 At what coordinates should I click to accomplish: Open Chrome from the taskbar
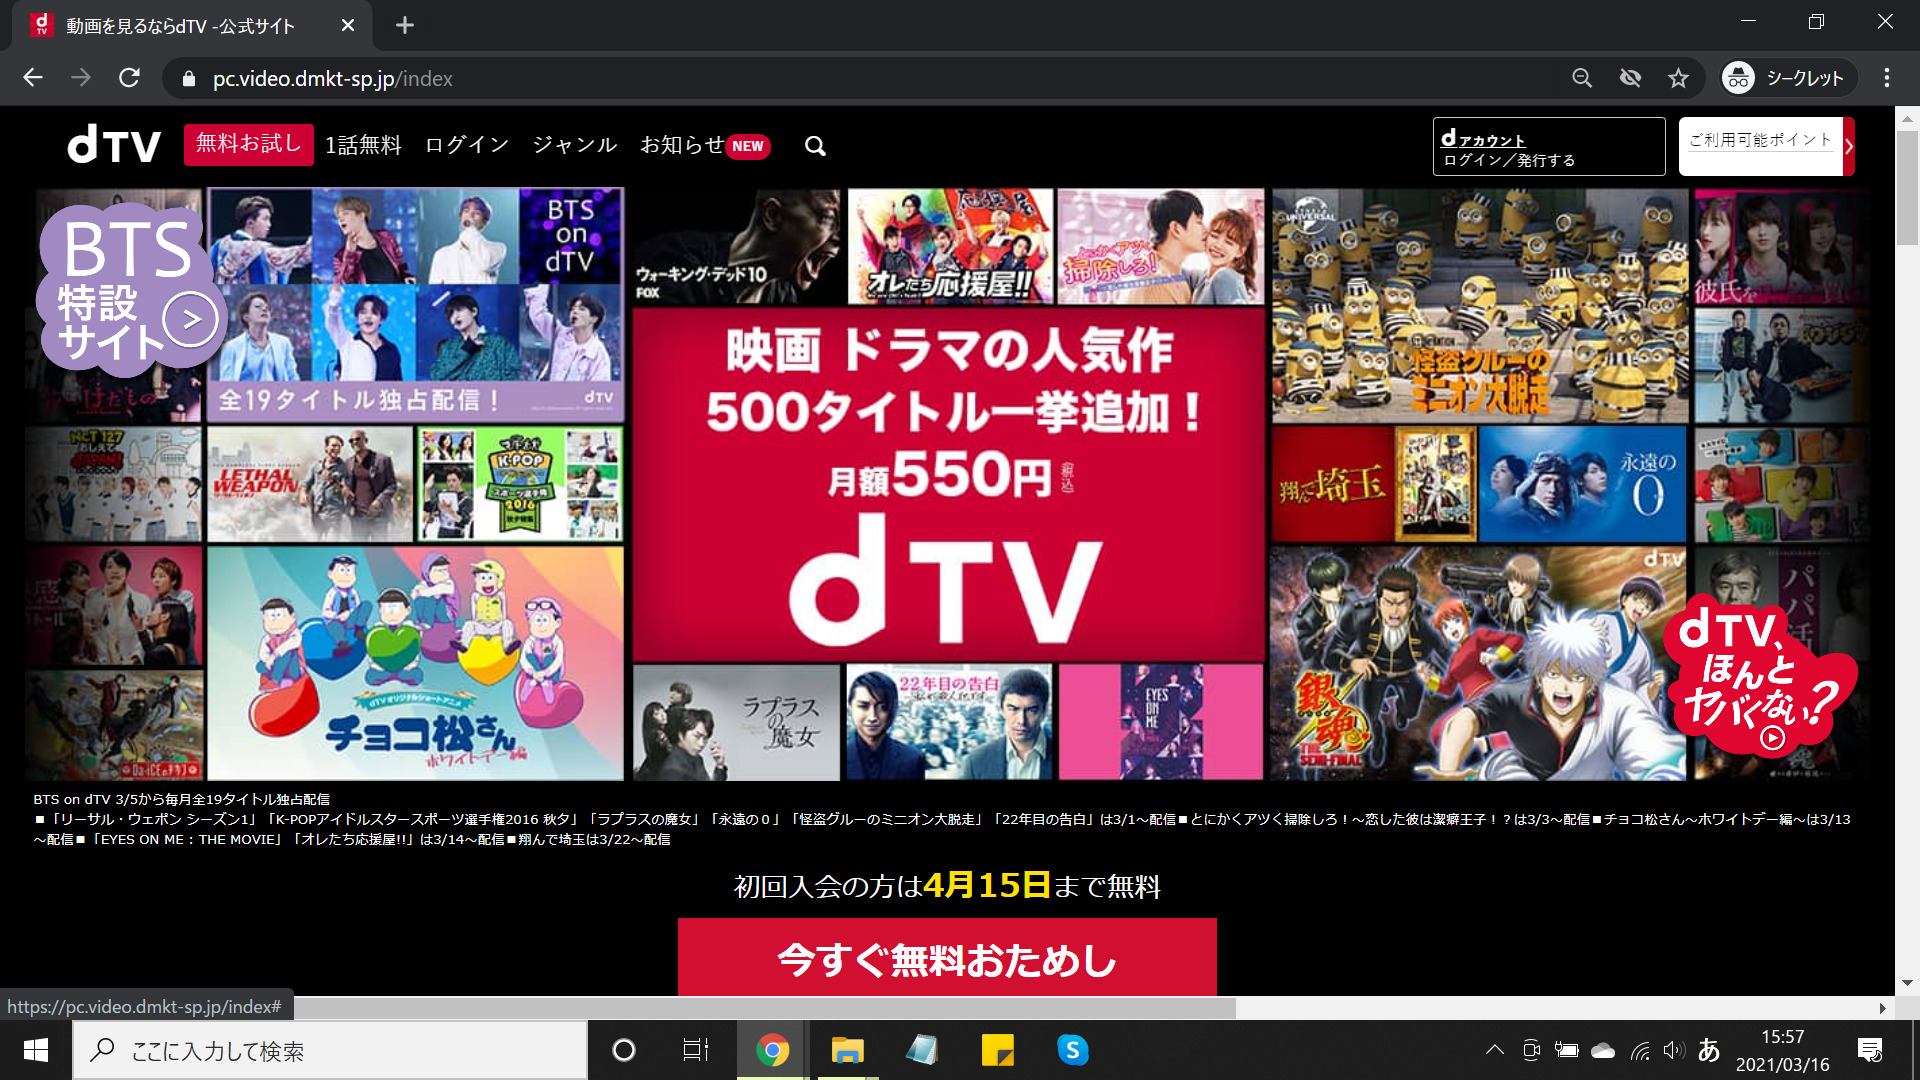click(x=772, y=1050)
